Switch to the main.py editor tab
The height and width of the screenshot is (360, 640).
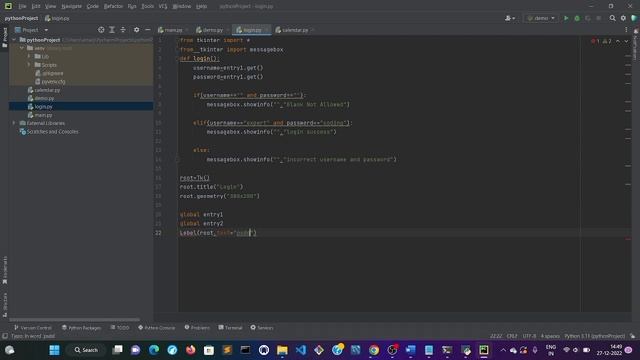click(x=173, y=30)
